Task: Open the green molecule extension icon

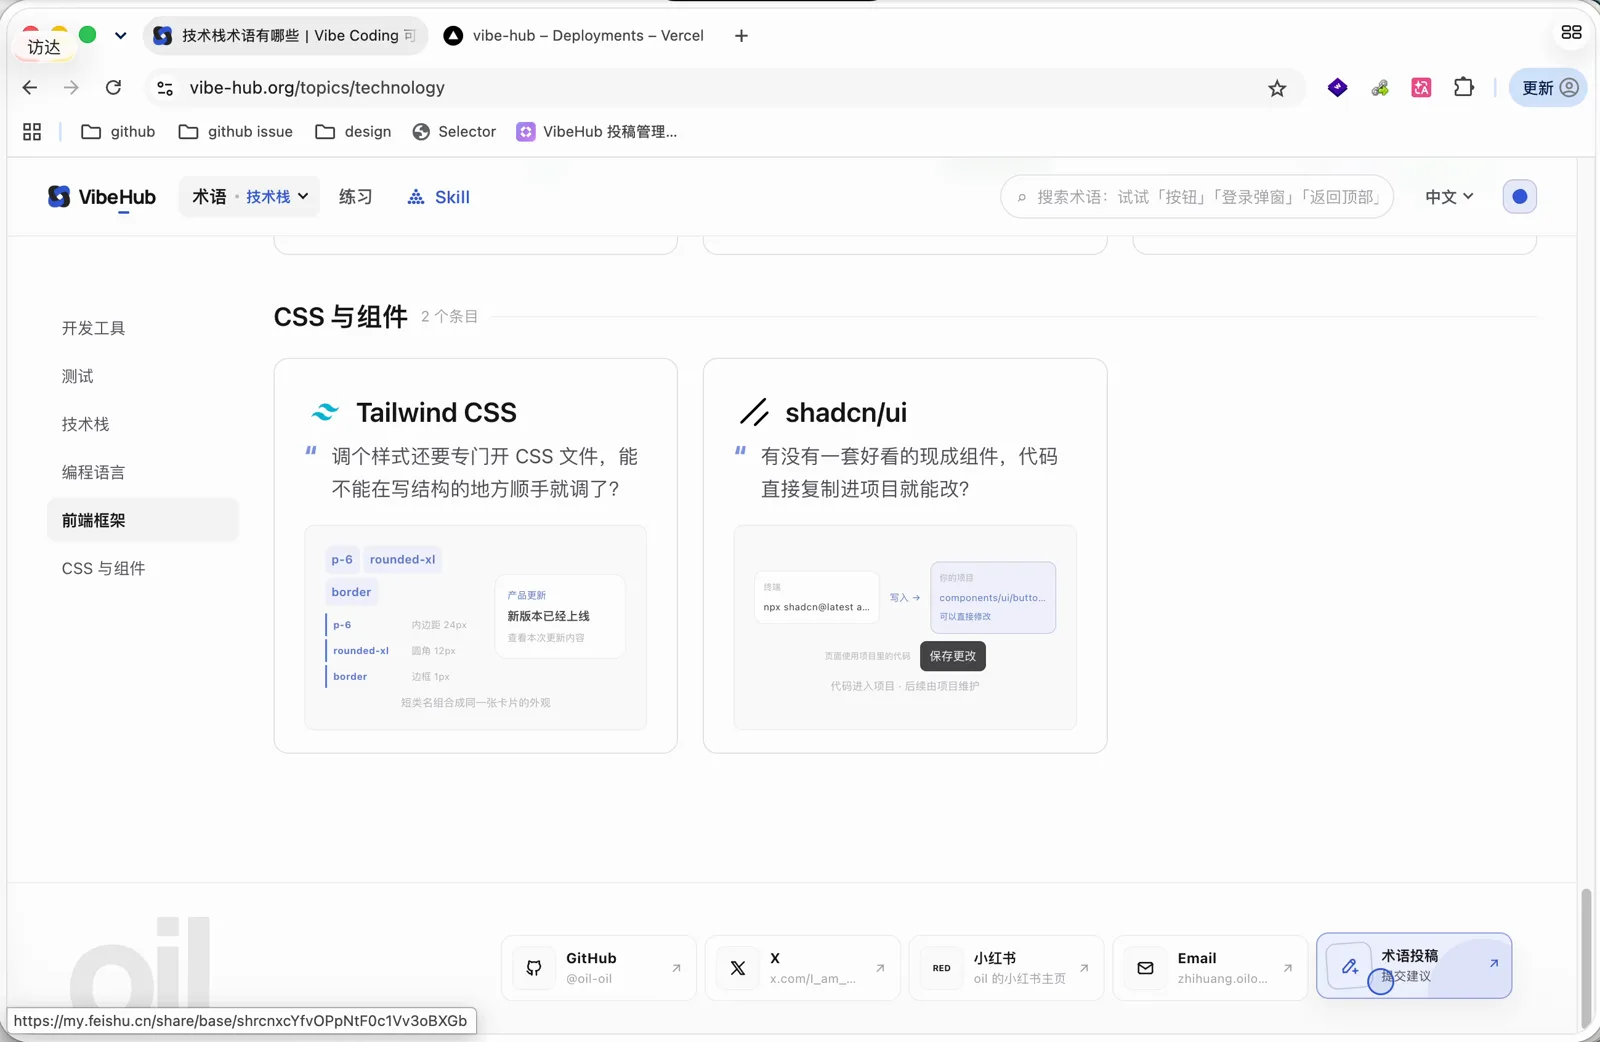Action: pos(1380,88)
